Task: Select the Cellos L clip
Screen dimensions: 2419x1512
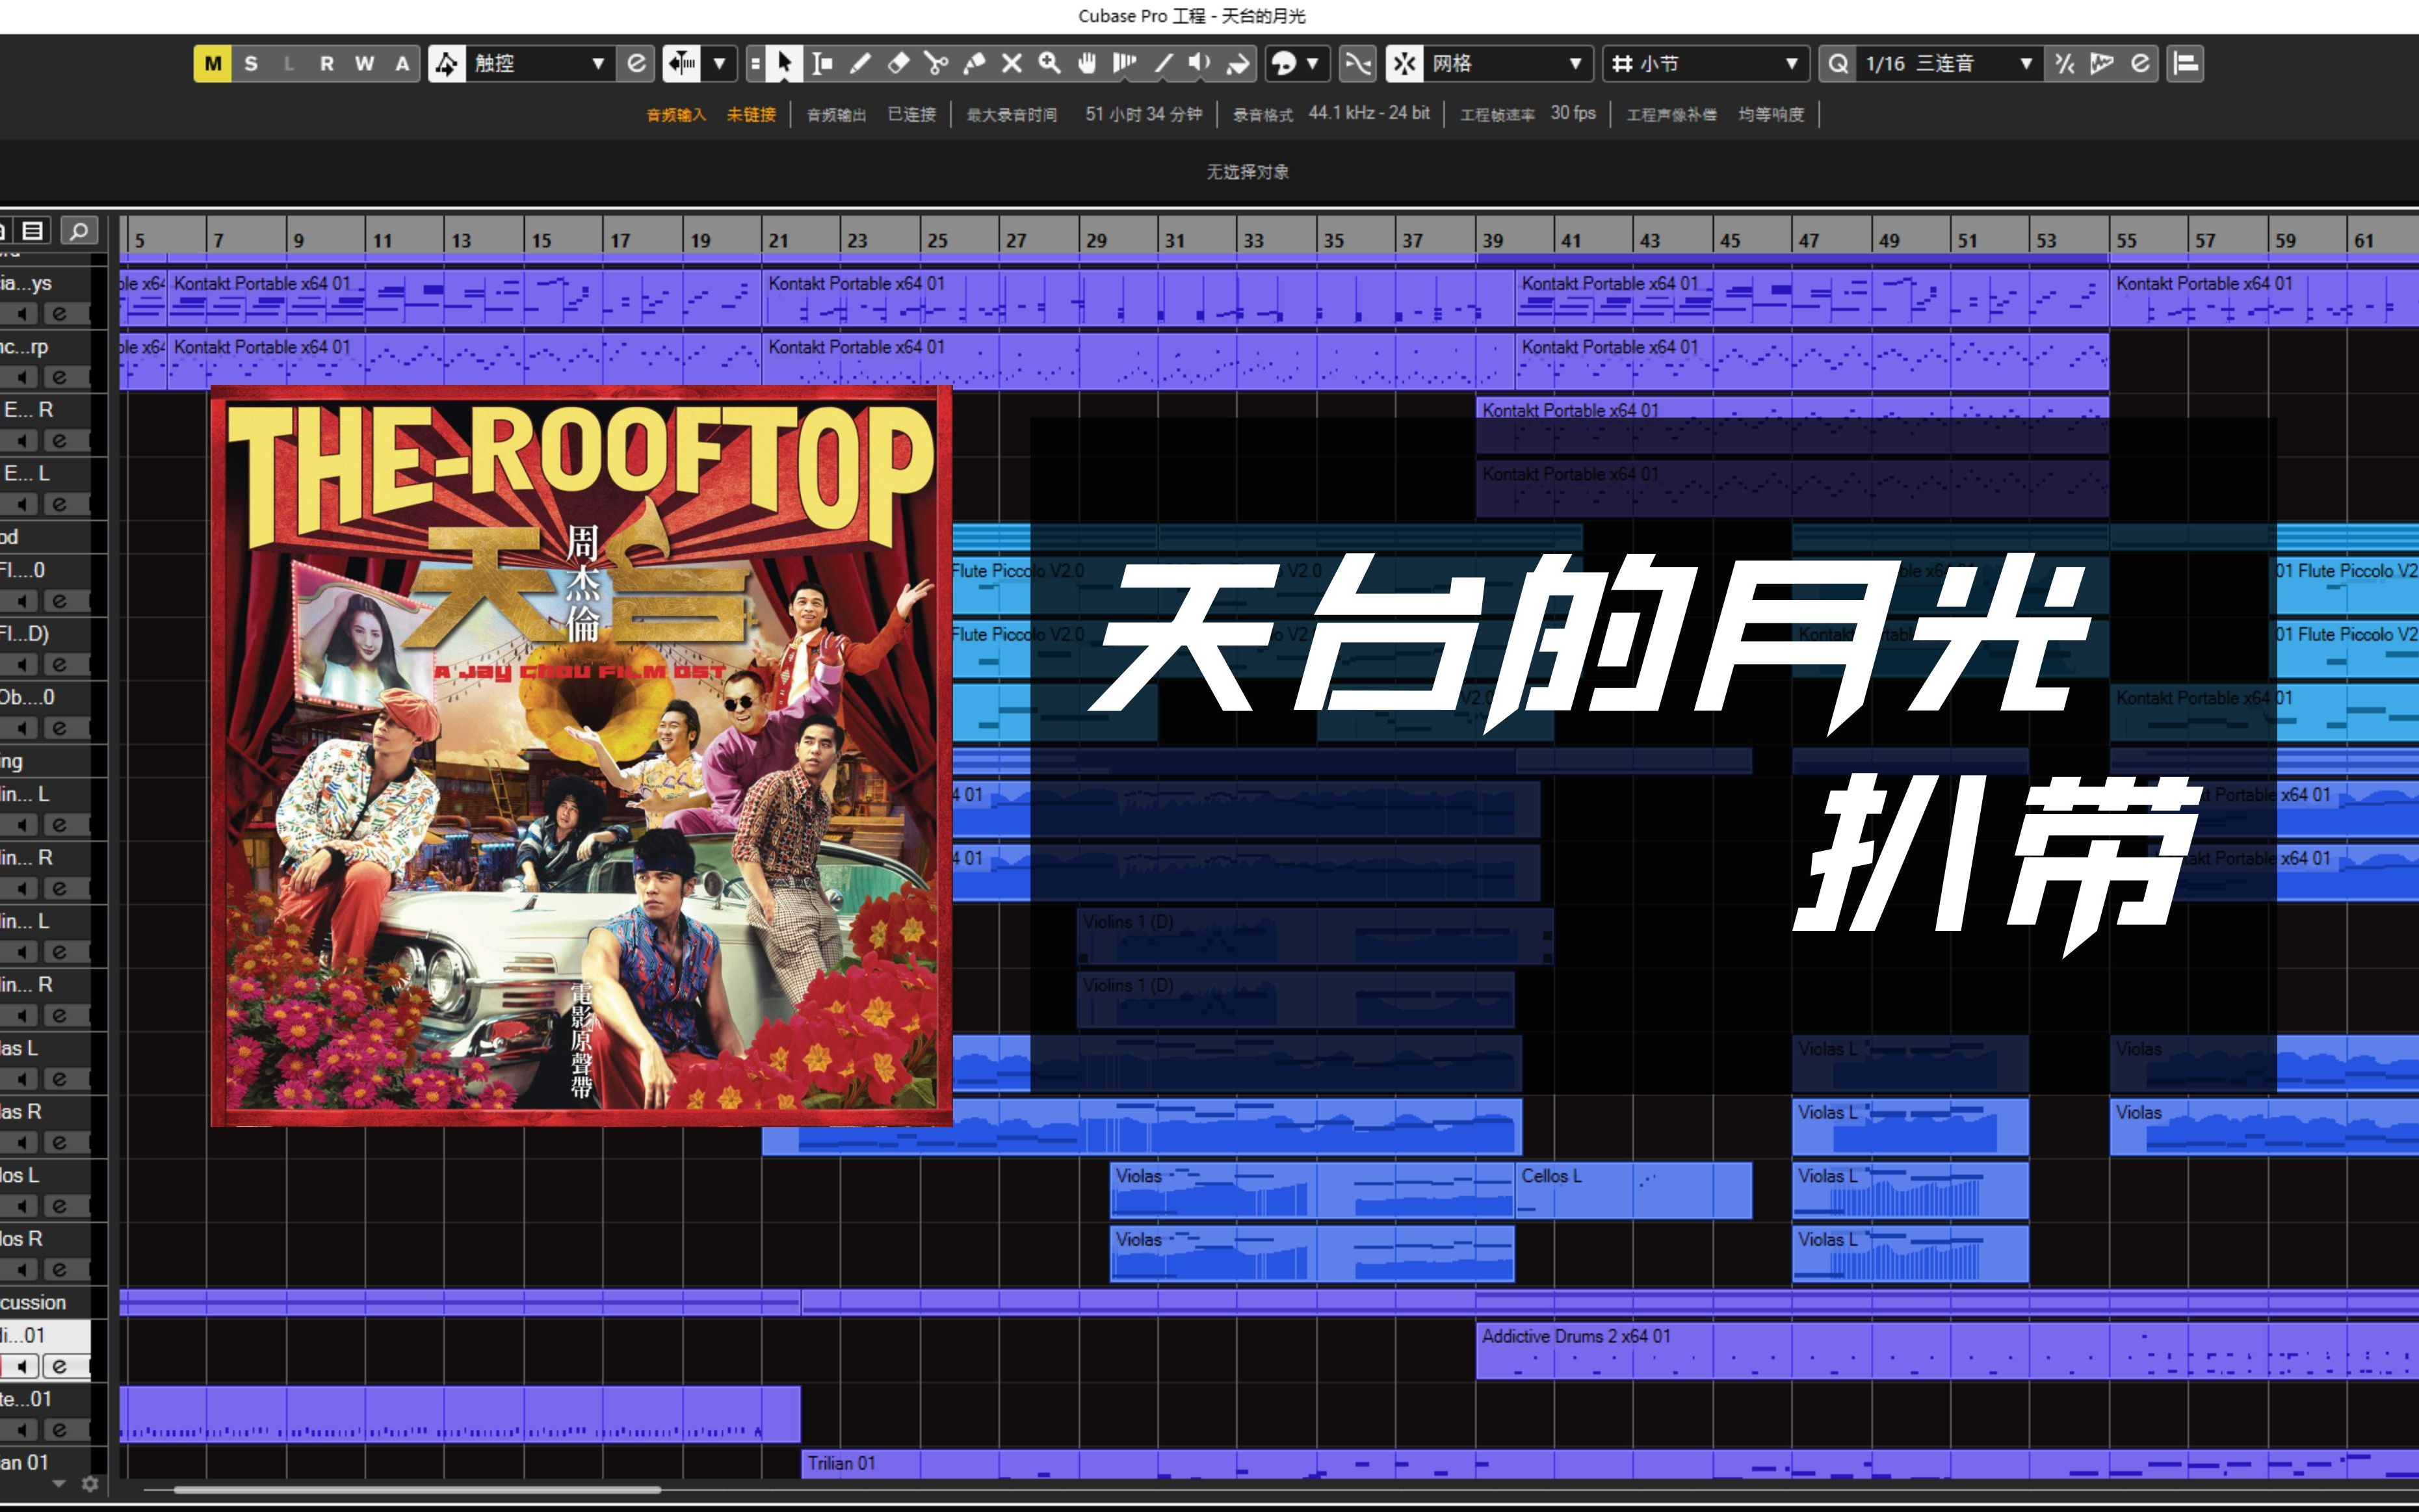Action: pos(1633,1190)
